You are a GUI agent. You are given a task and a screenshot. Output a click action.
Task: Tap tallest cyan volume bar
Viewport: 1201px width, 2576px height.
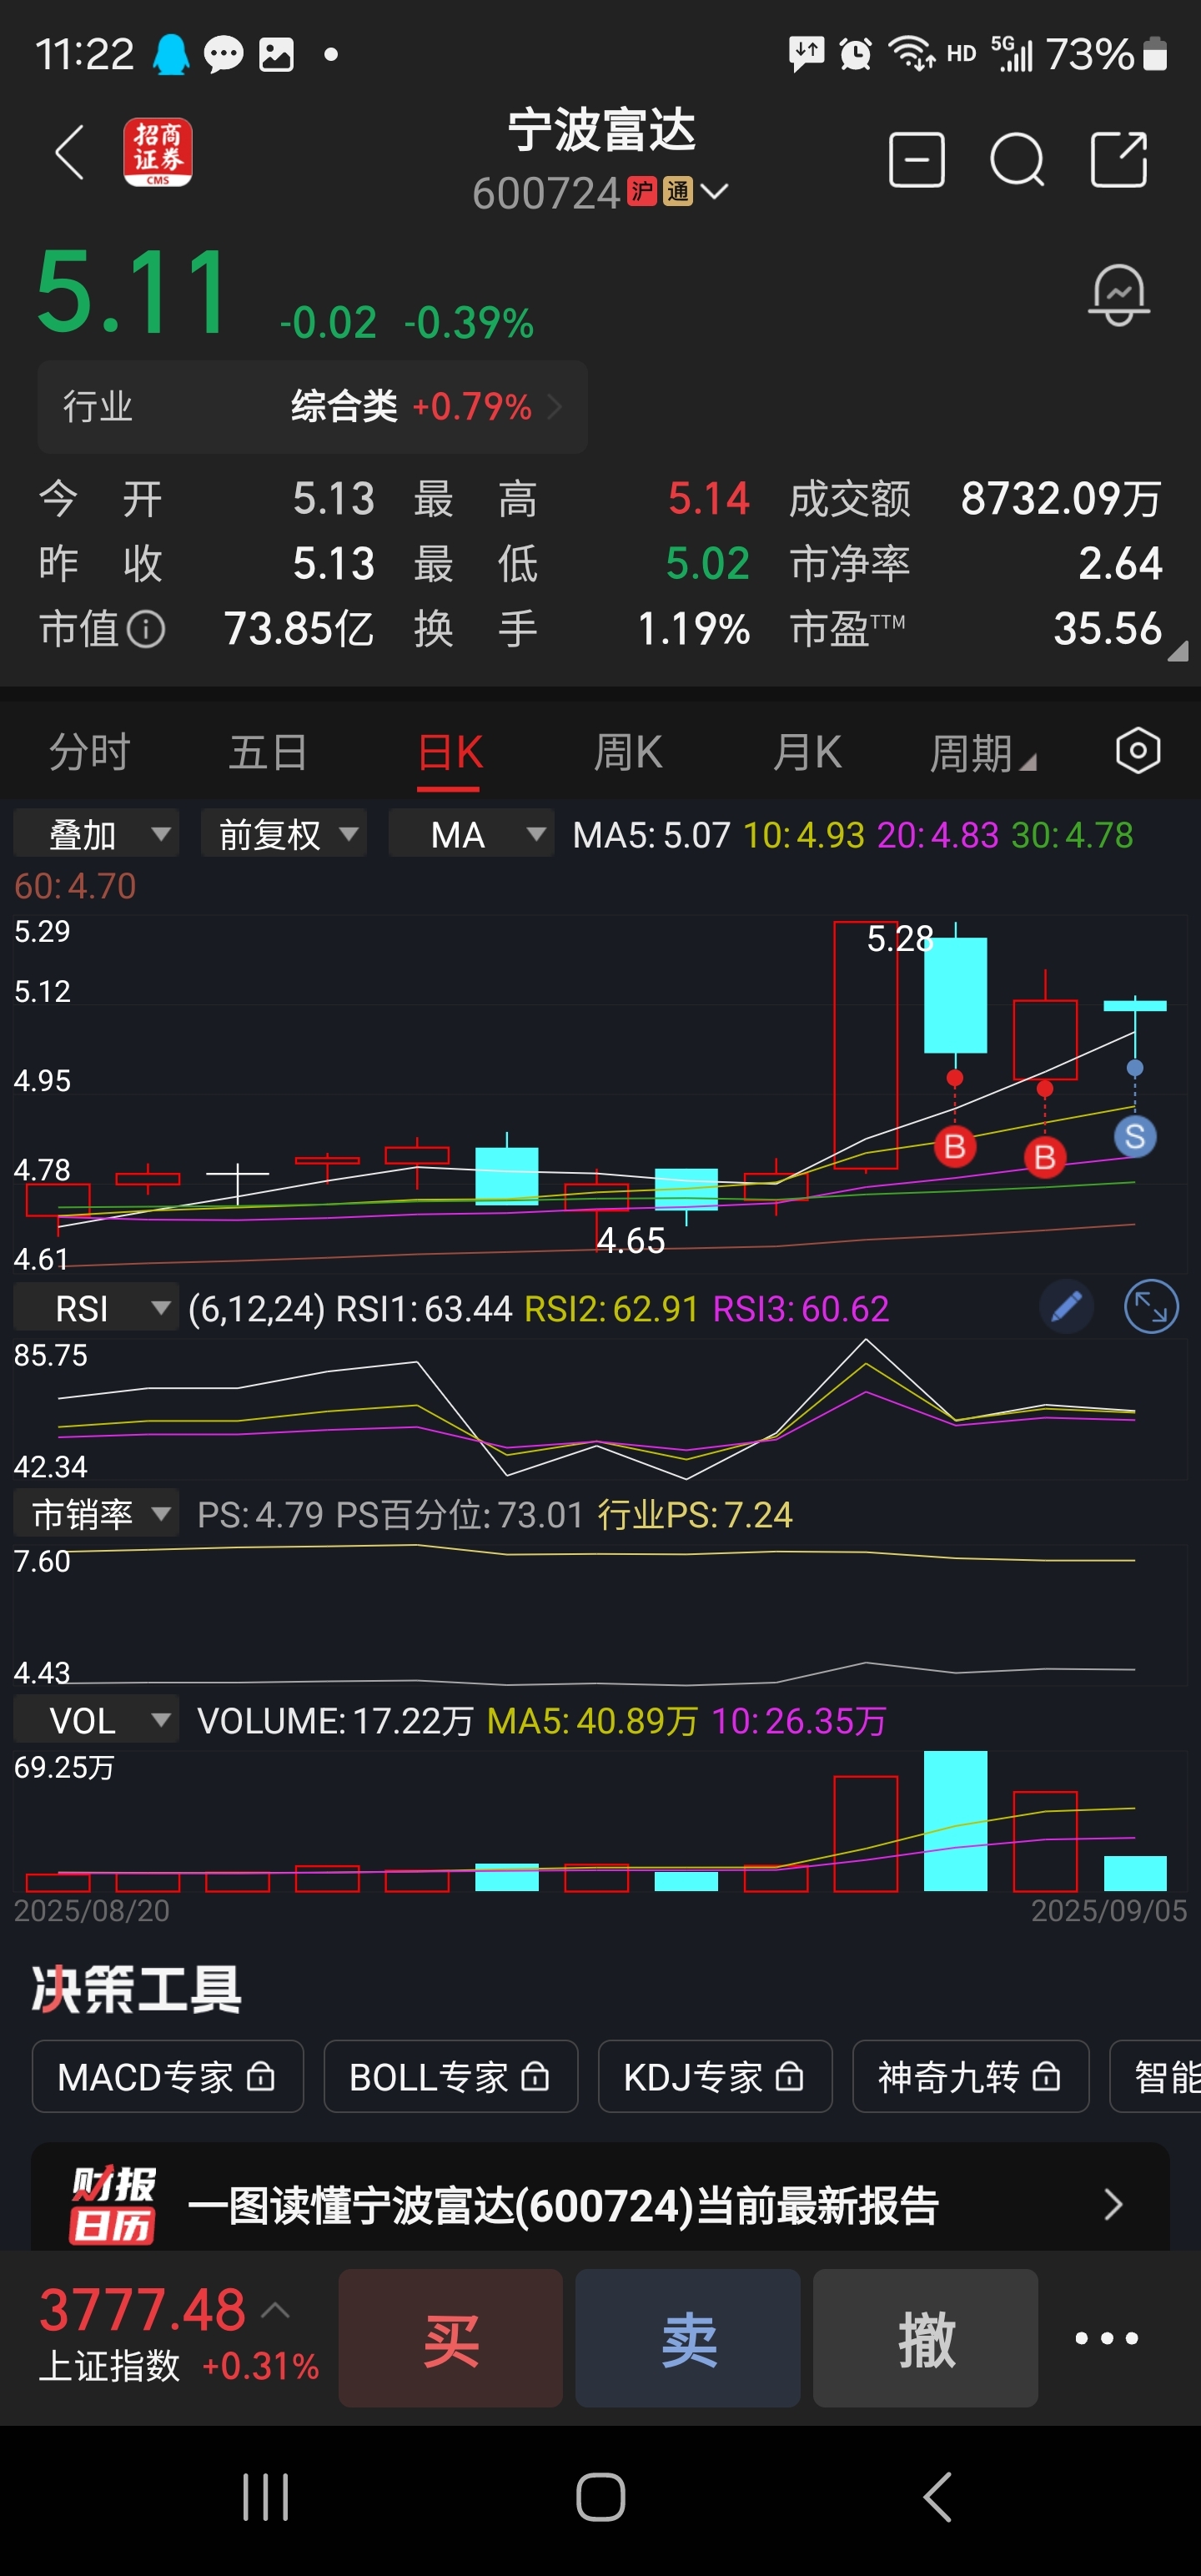(955, 1821)
